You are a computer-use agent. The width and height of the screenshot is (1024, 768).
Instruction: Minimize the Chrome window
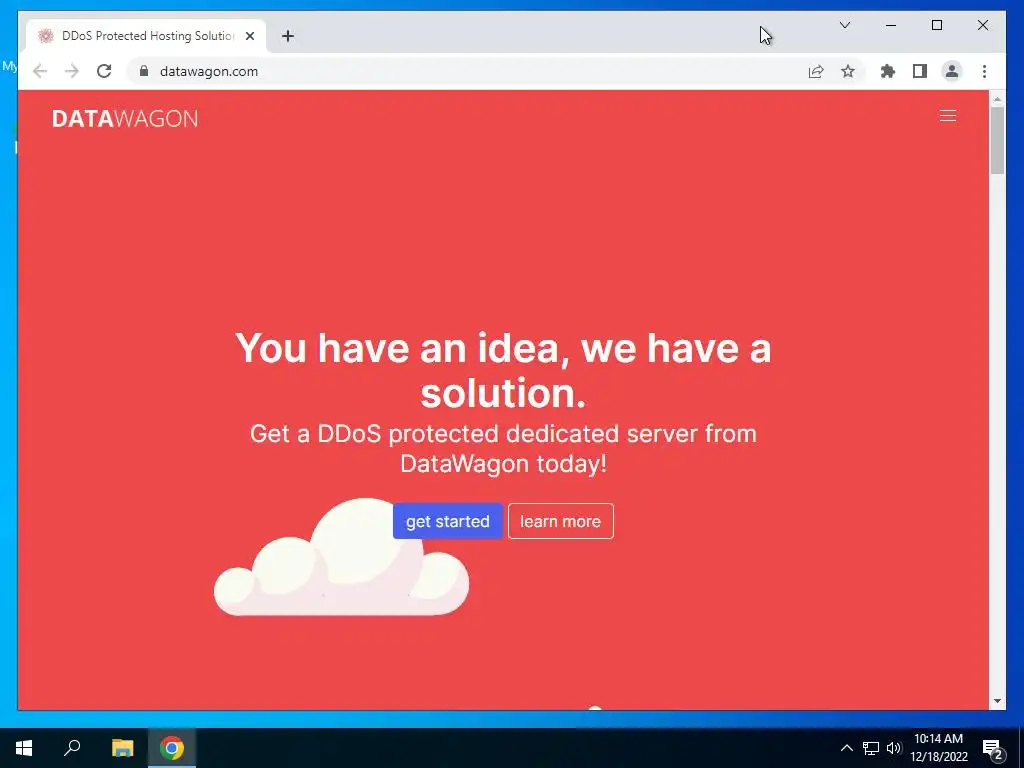click(891, 25)
